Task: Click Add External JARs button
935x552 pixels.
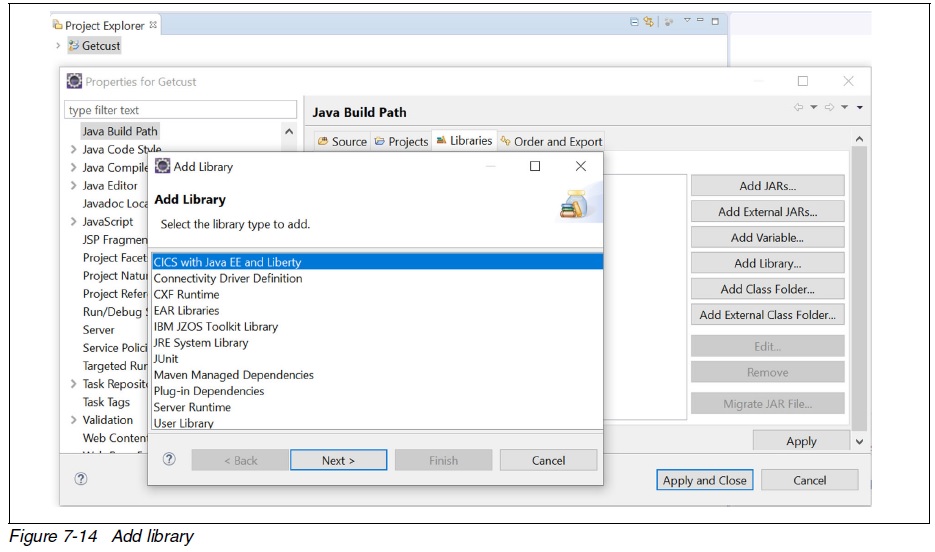Action: (767, 212)
